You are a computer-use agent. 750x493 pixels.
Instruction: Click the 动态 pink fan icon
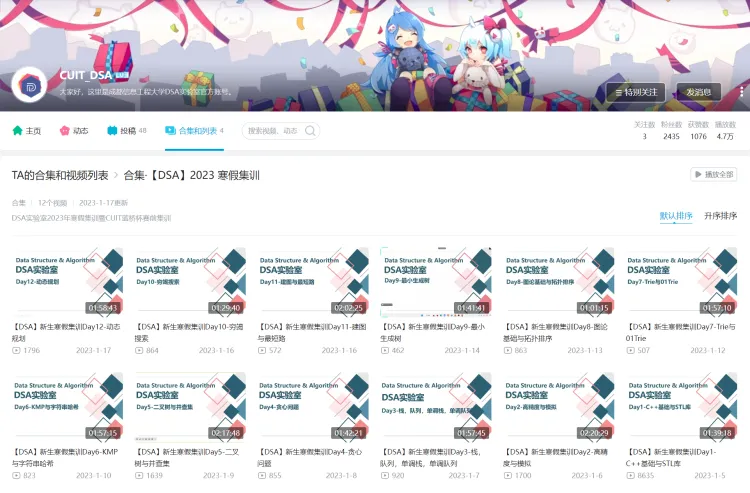[65, 131]
